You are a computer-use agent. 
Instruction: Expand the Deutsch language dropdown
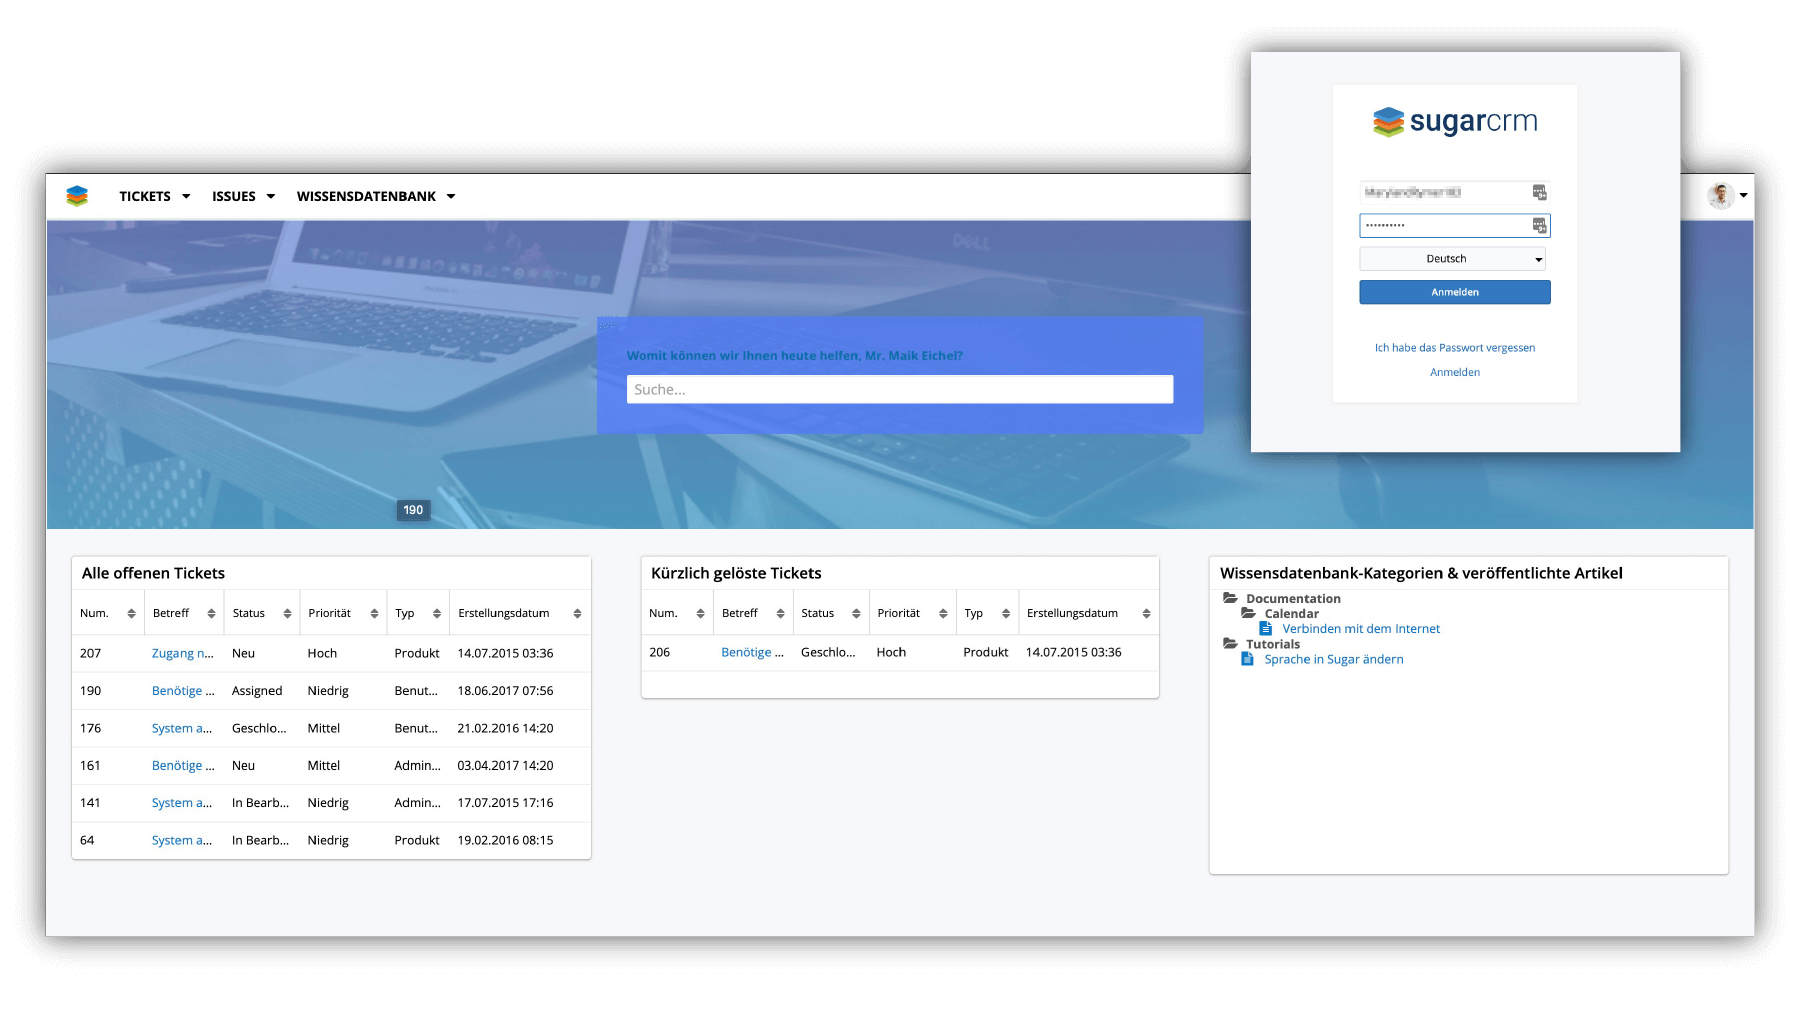[1452, 259]
